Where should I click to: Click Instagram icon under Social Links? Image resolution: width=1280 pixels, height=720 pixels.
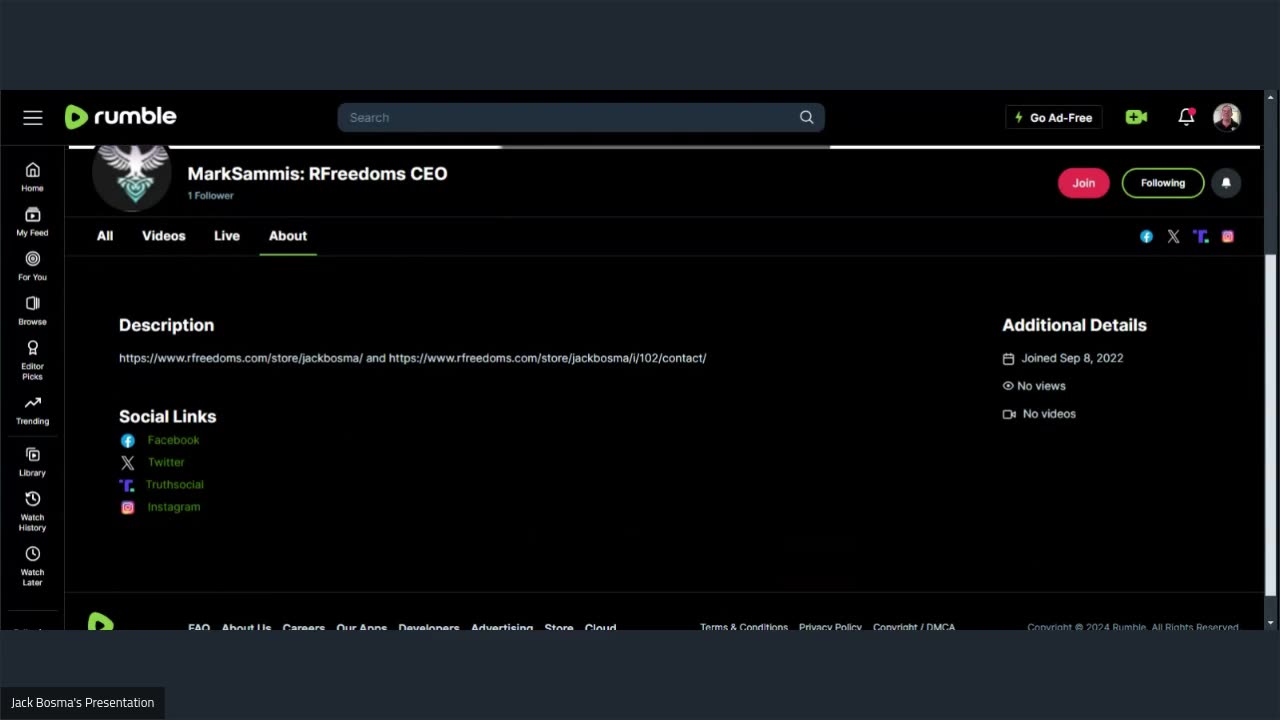[127, 508]
